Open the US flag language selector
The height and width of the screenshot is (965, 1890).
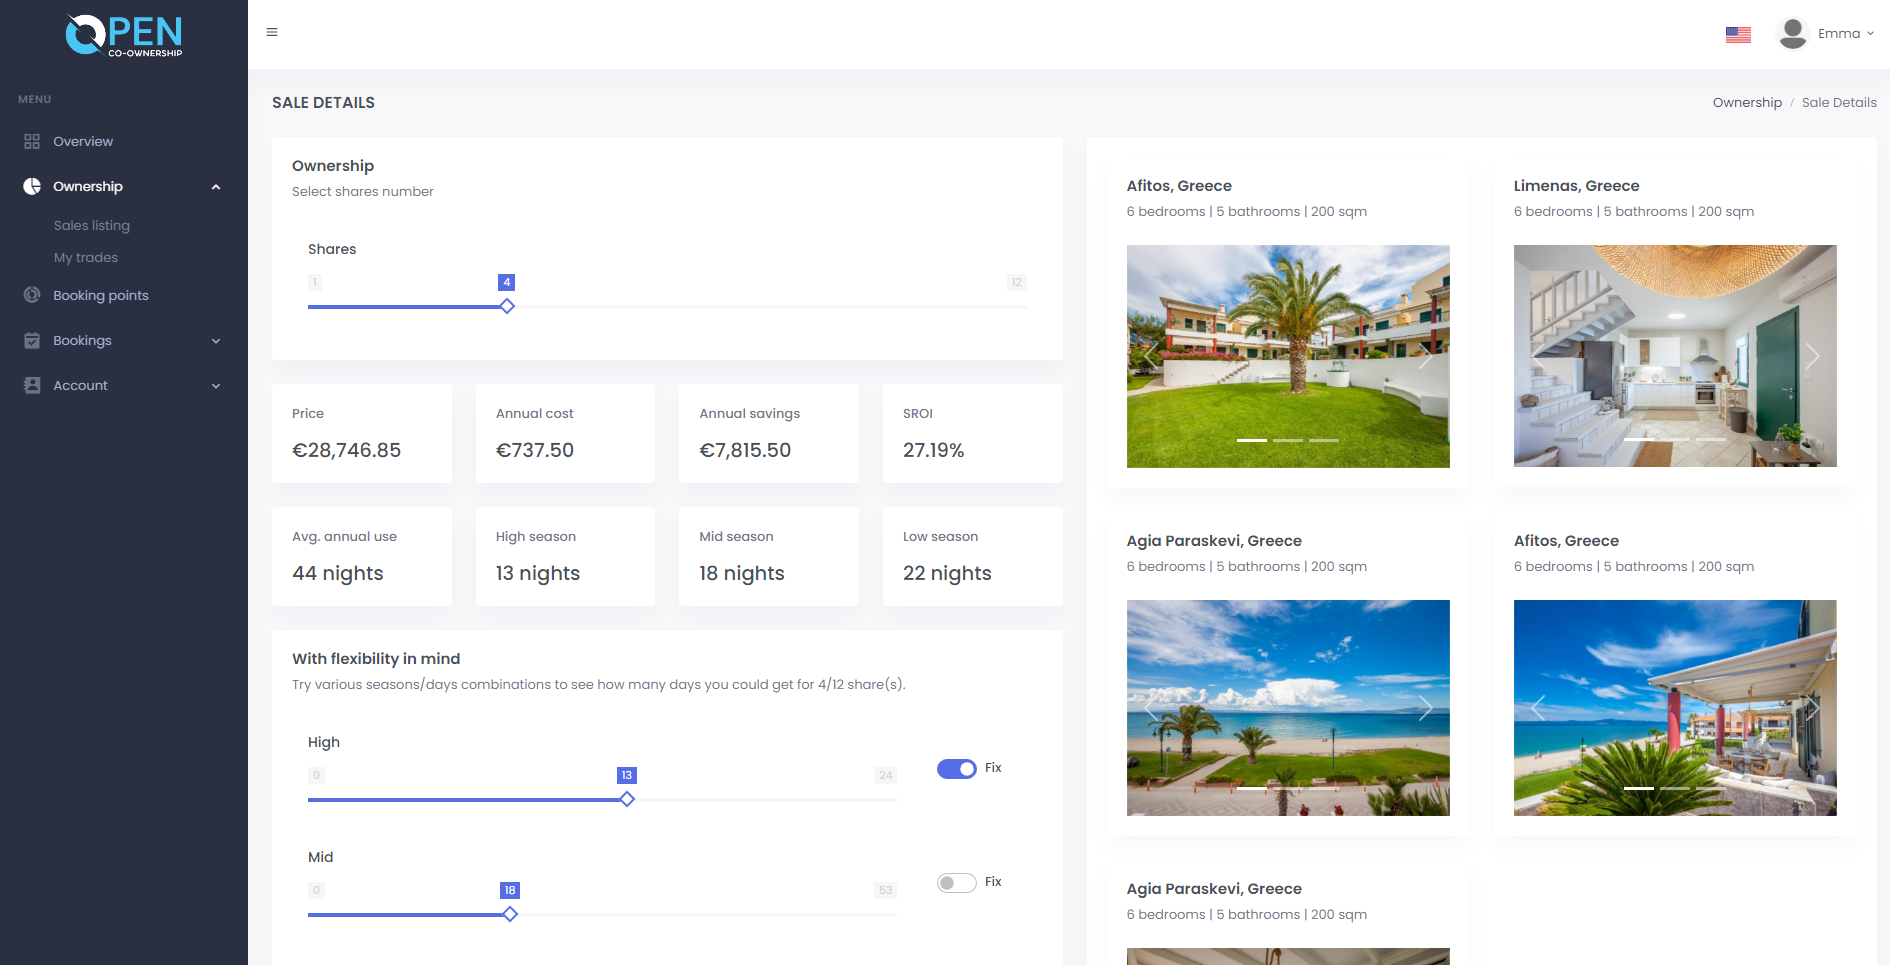tap(1738, 34)
